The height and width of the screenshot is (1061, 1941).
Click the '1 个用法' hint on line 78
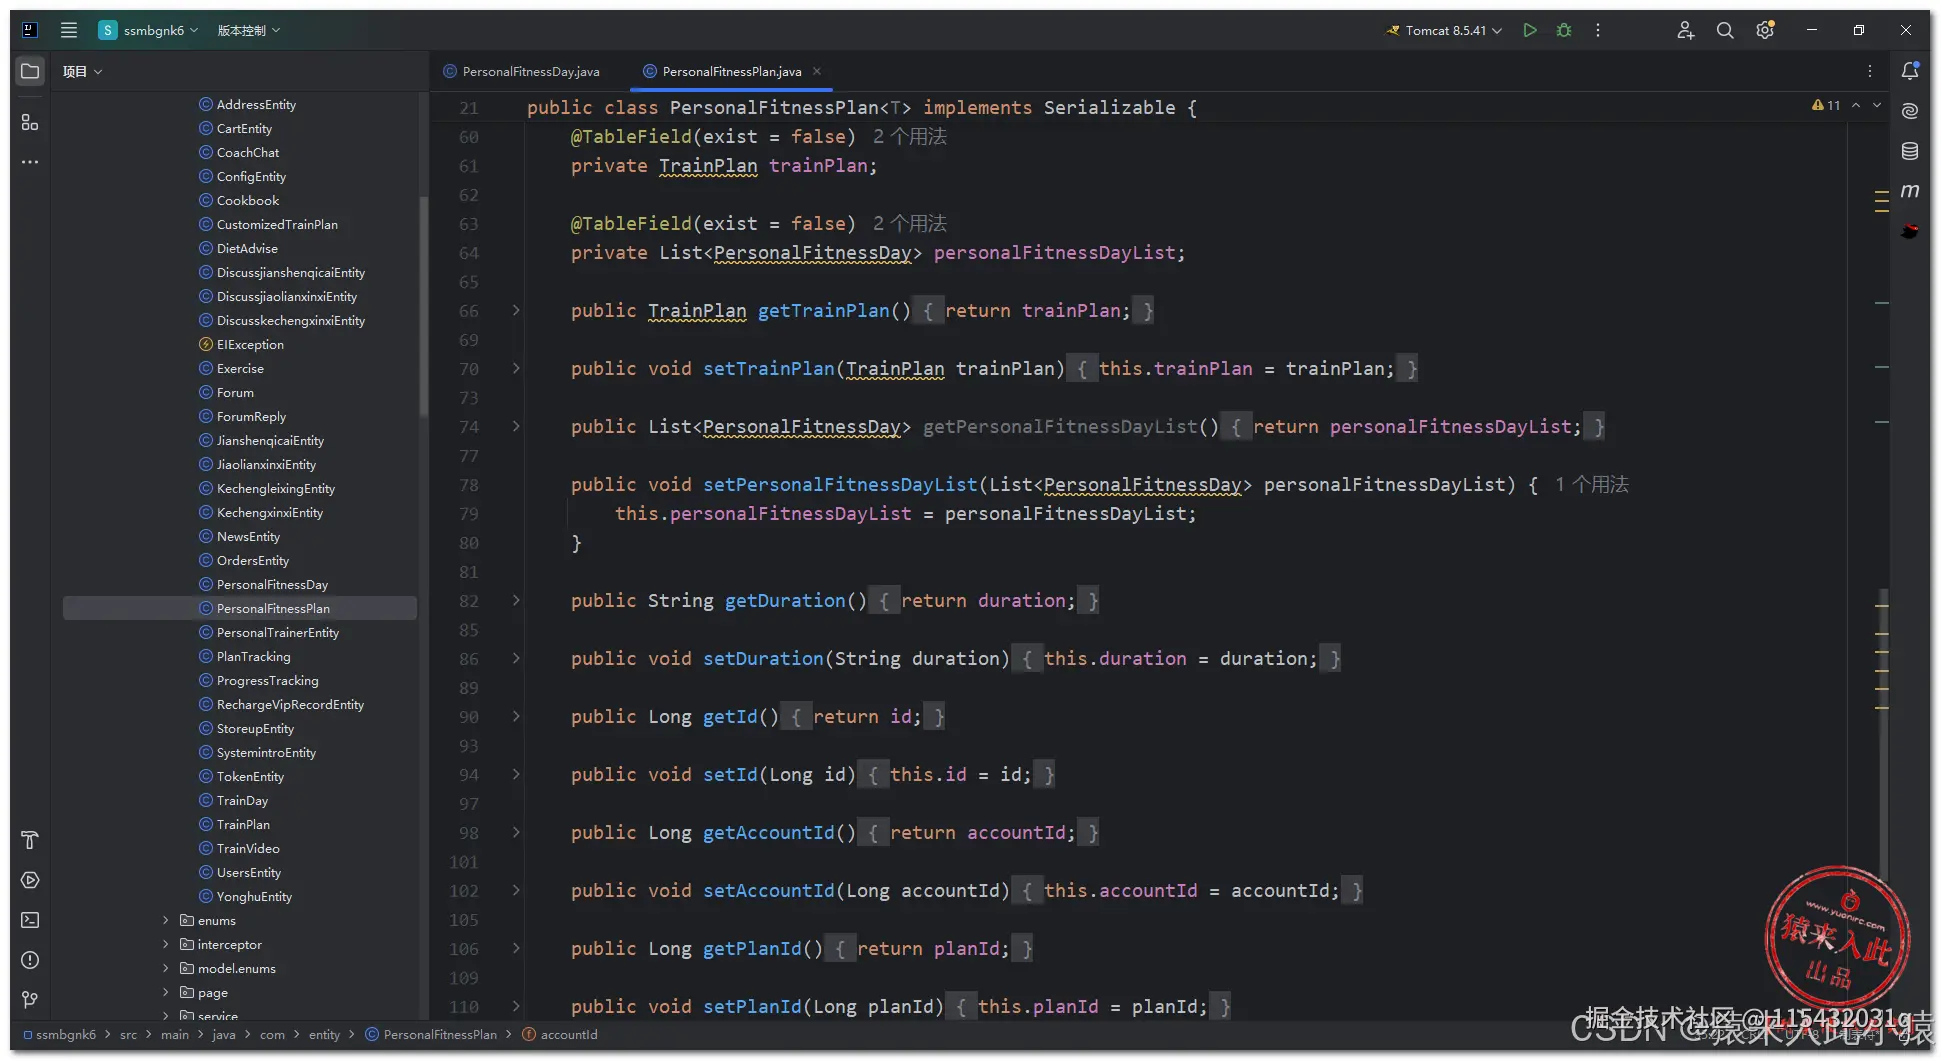tap(1591, 484)
